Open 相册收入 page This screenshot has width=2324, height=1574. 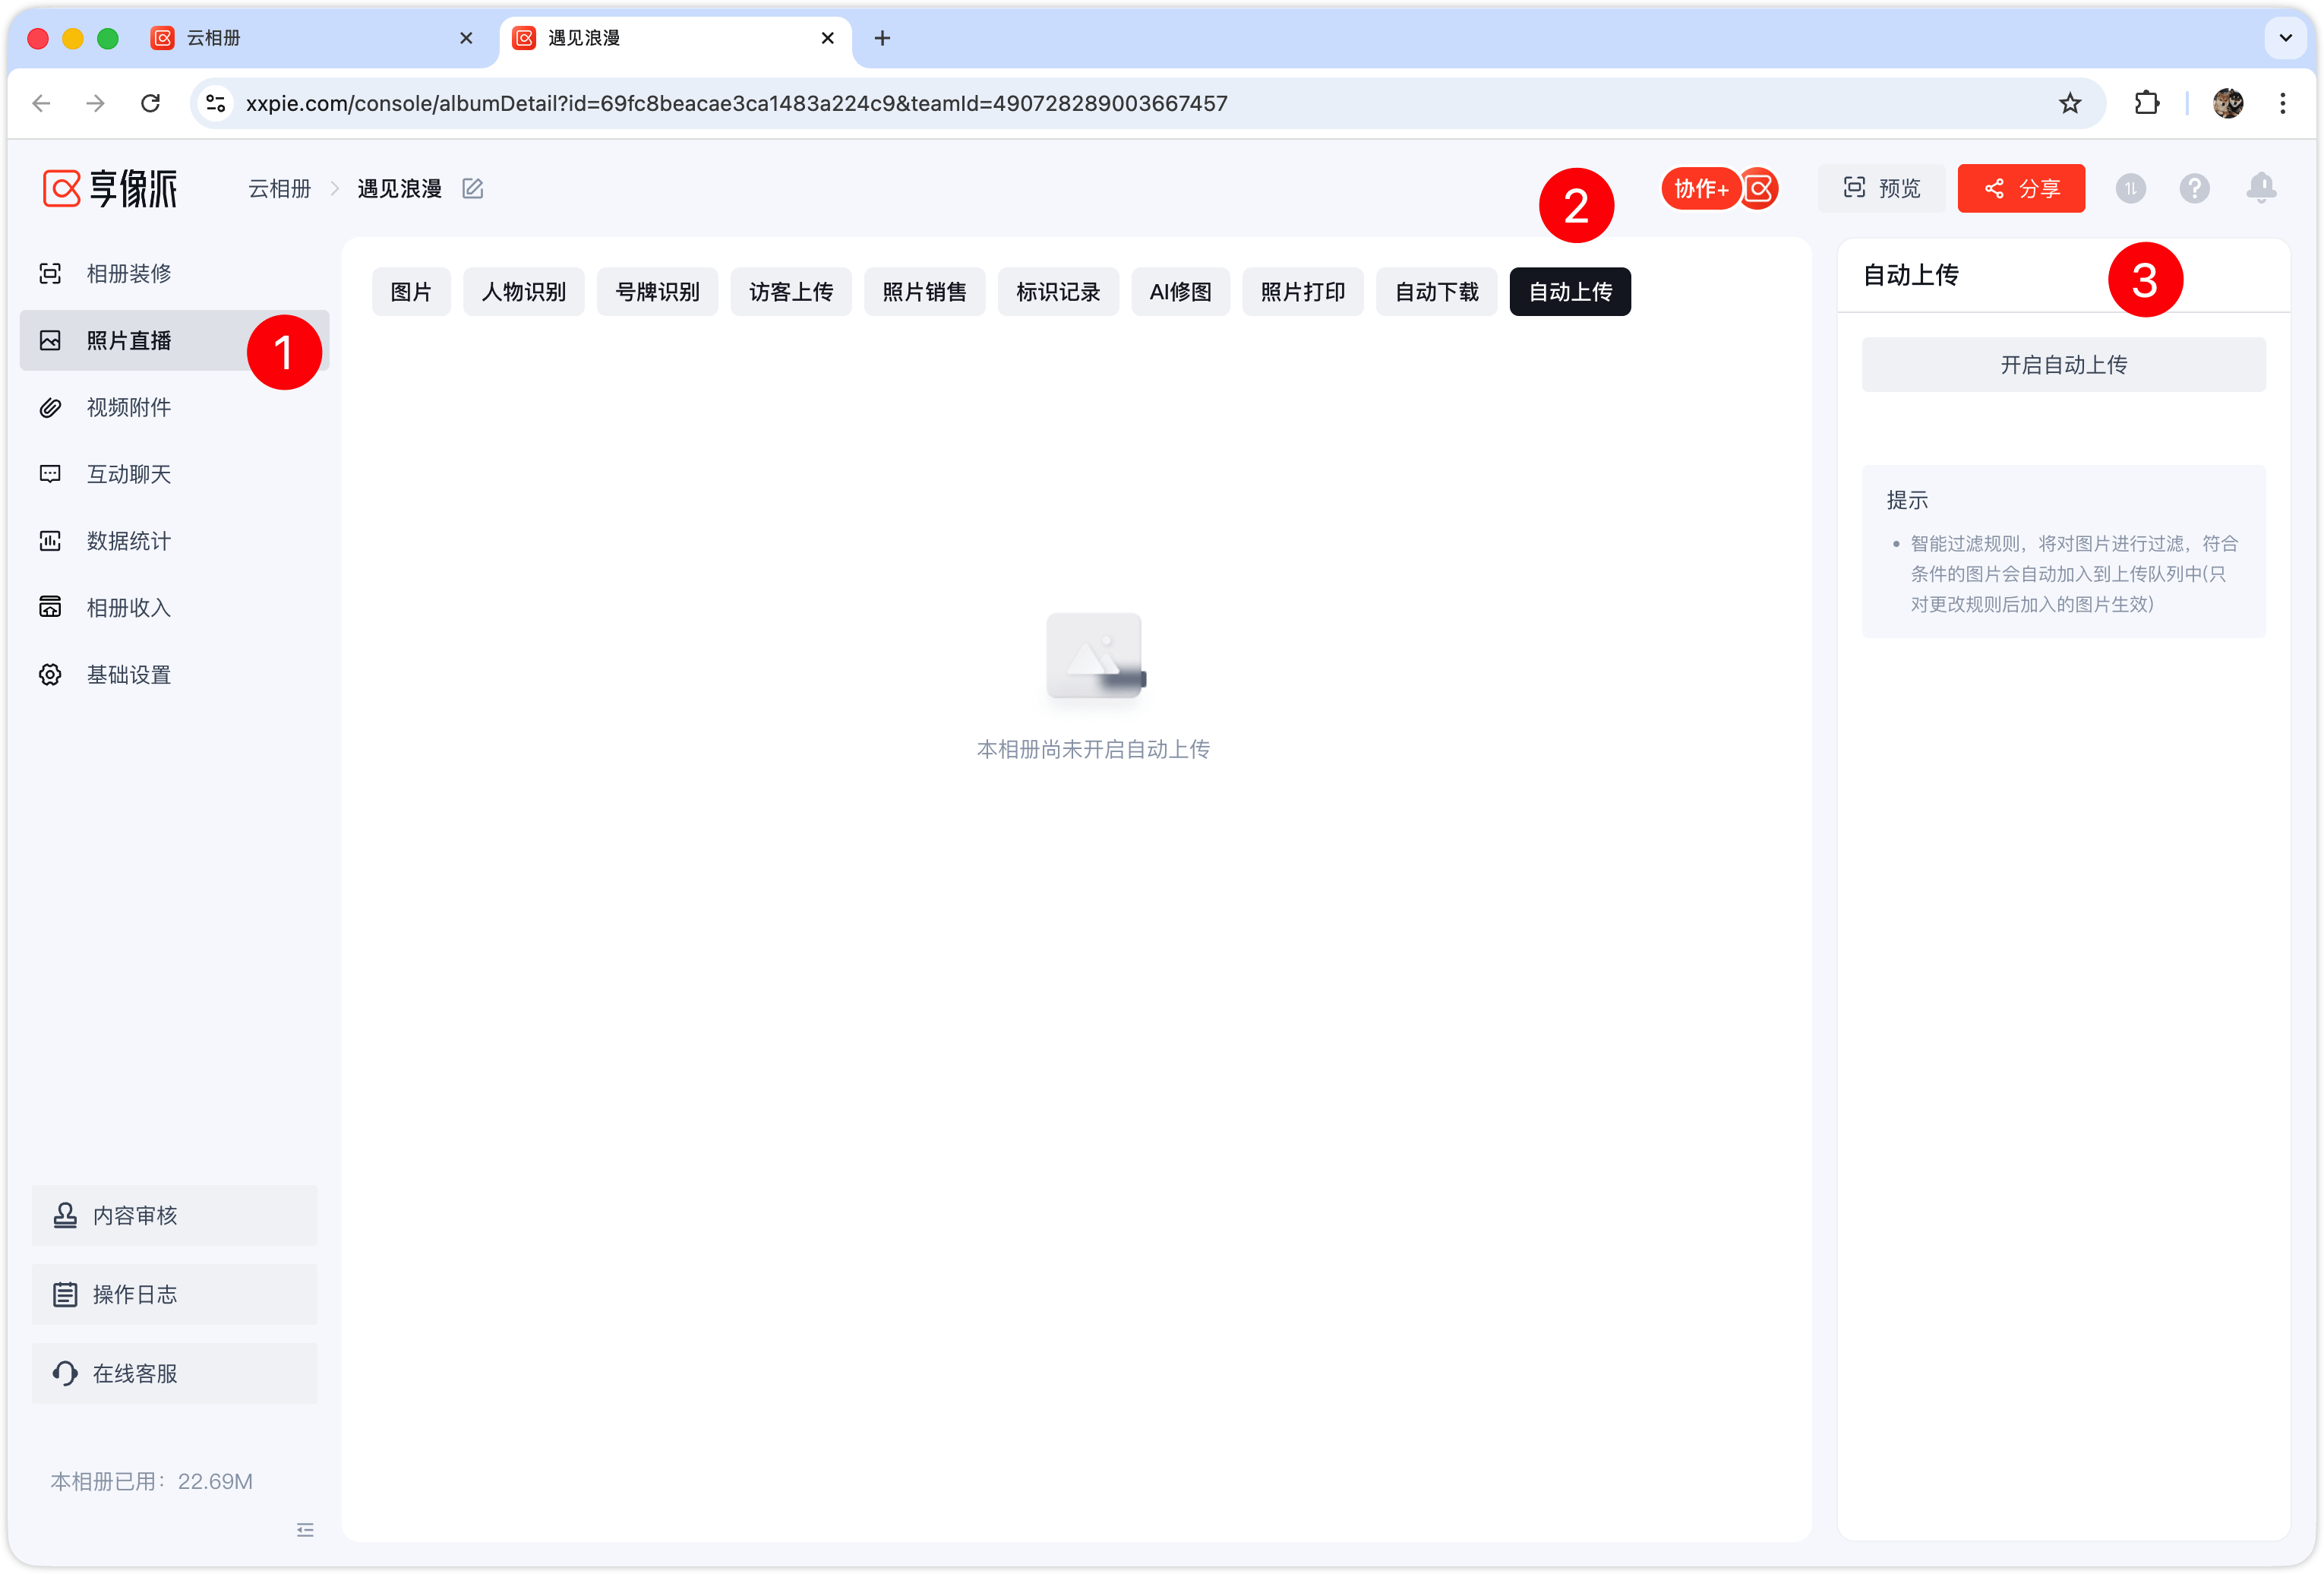174,607
